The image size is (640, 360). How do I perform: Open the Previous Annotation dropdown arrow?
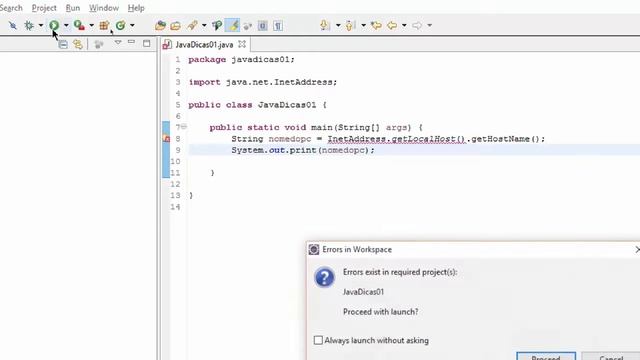363,25
